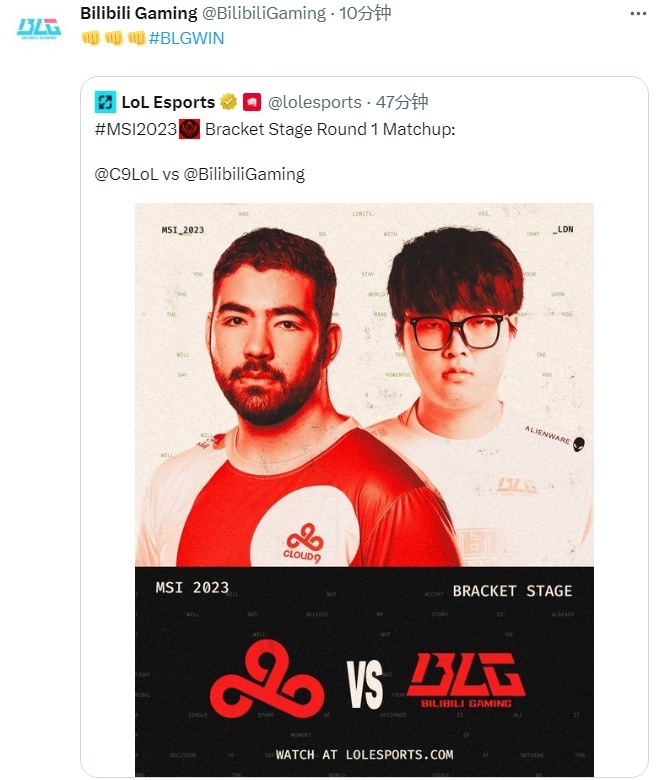The image size is (662, 780).
Task: Click the Cloud9 jersey chest logo
Action: coord(303,543)
